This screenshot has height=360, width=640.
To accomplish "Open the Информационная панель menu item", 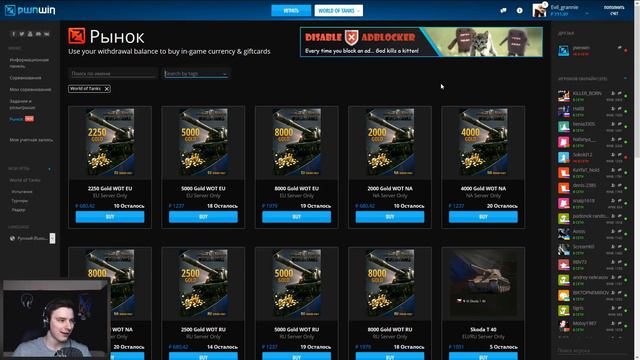I will click(29, 63).
